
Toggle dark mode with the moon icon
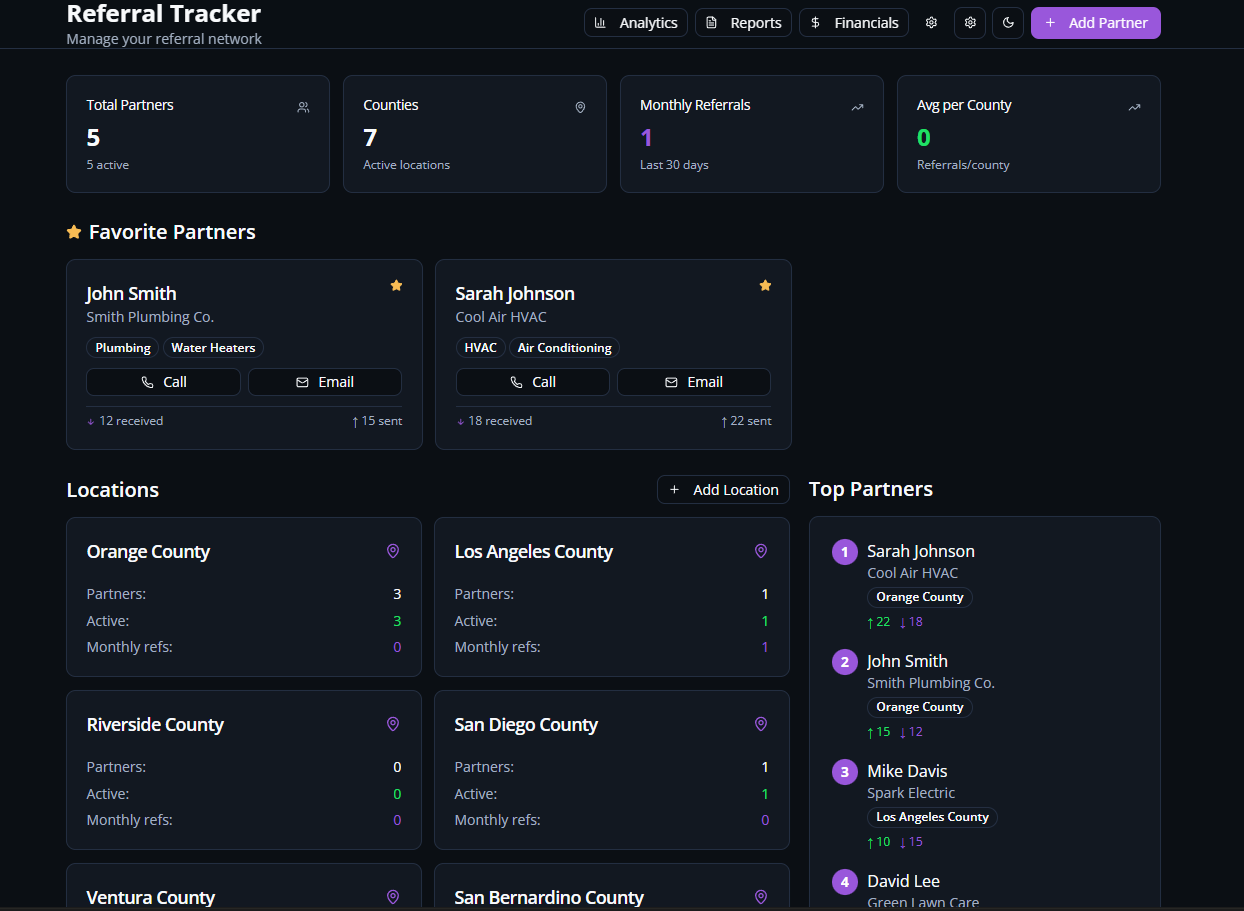pos(1008,22)
